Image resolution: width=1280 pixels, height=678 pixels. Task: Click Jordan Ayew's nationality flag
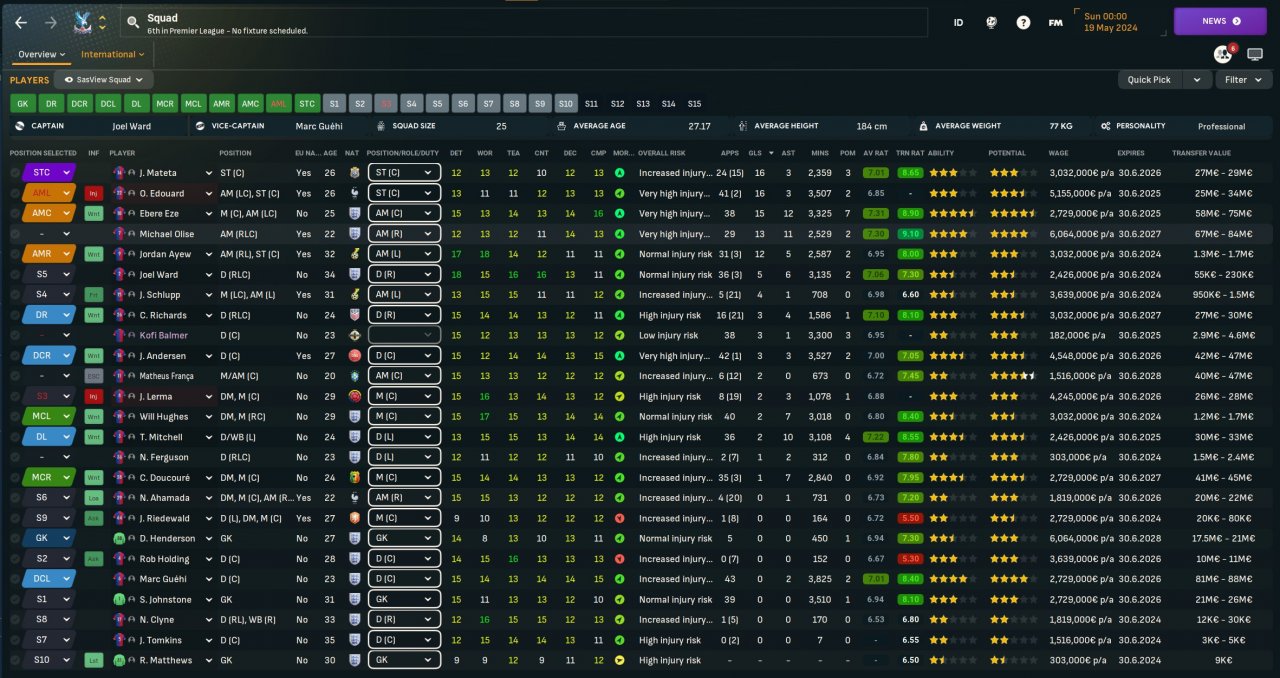pos(353,254)
